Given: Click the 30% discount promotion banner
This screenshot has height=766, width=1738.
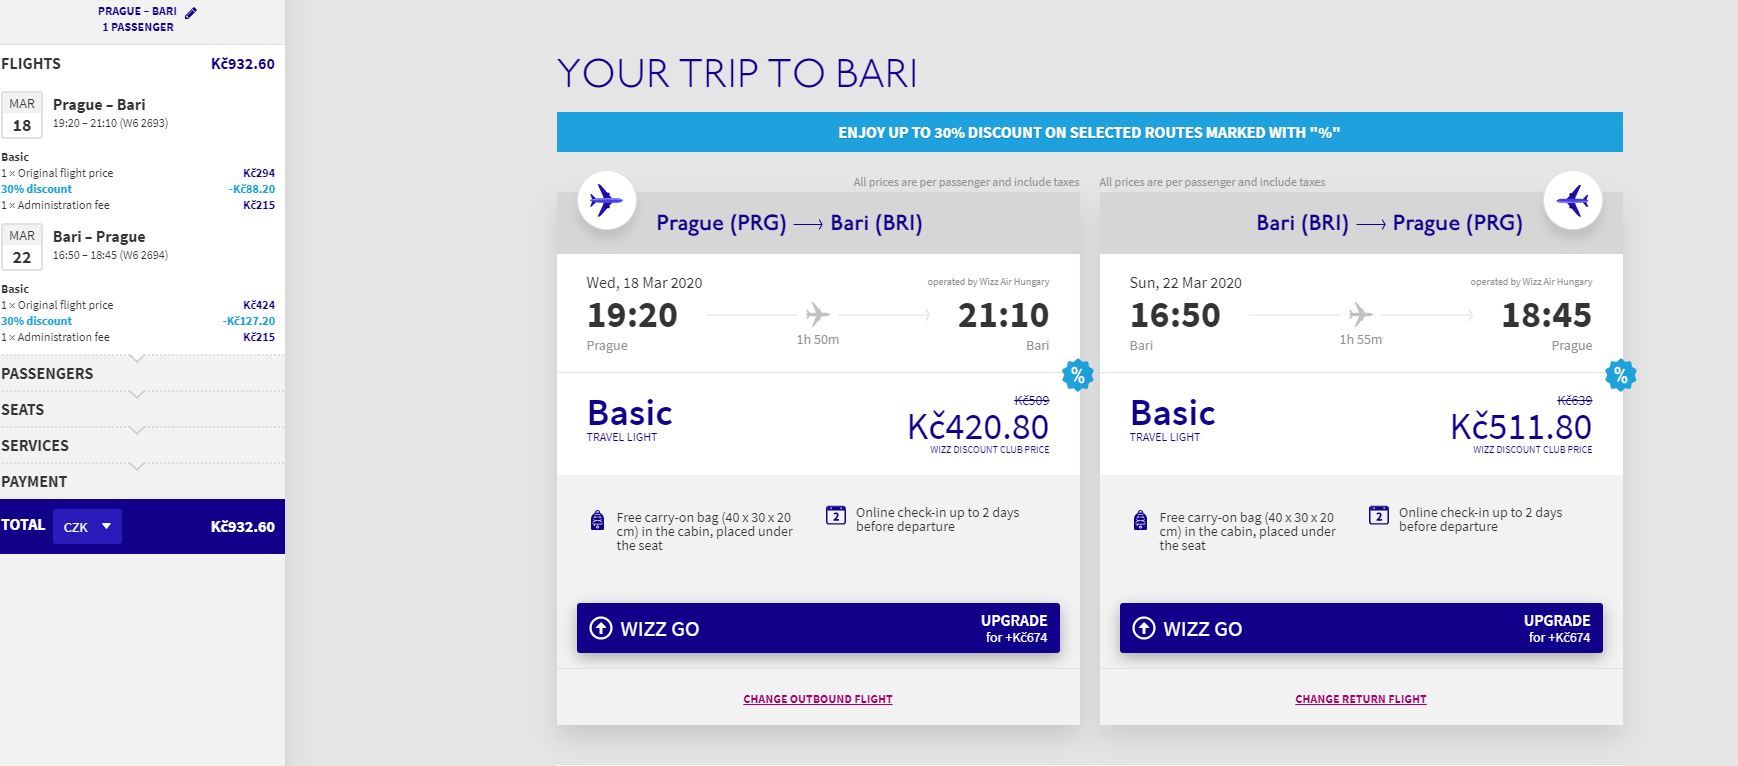Looking at the screenshot, I should pyautogui.click(x=1089, y=132).
